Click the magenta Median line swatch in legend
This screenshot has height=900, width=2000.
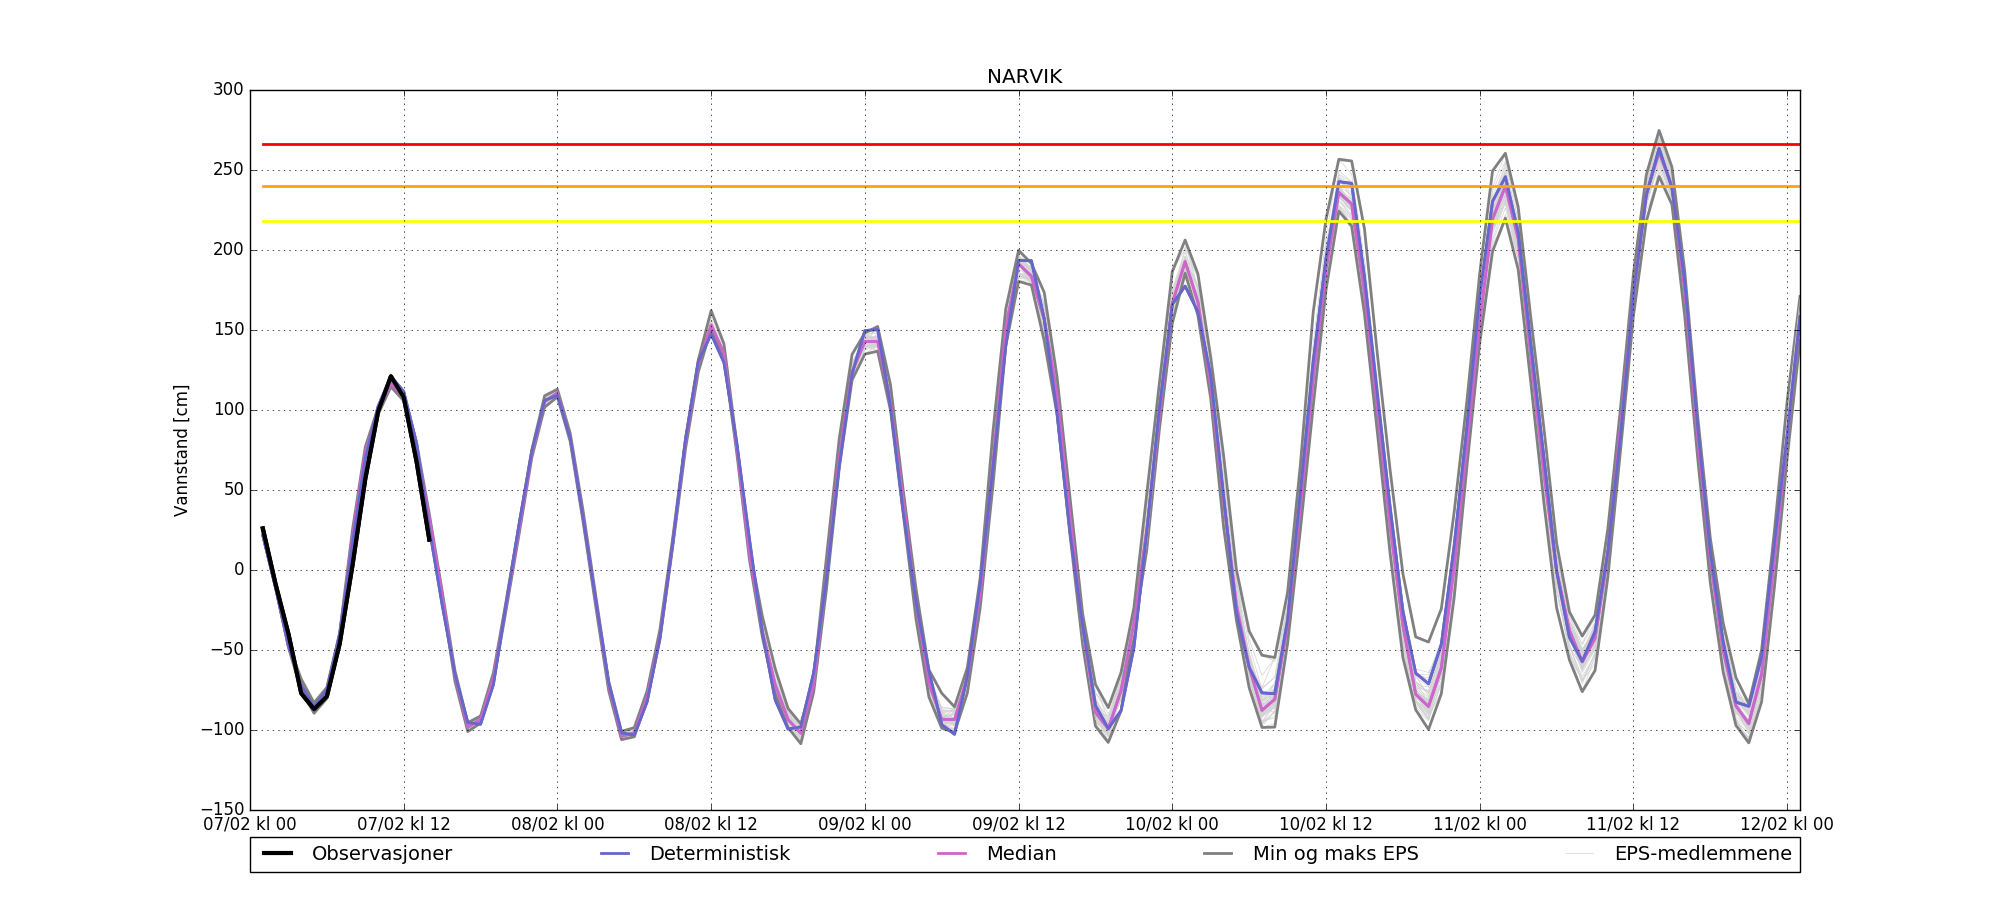[x=952, y=854]
